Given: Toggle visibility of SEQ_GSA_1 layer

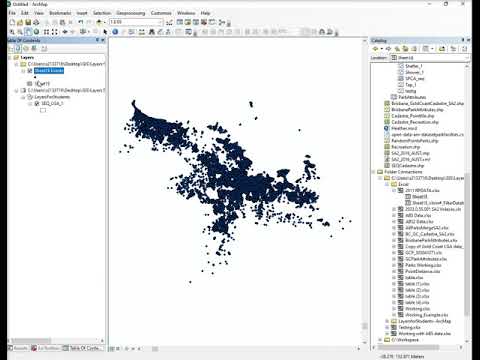Looking at the screenshot, I should click(x=37, y=104).
